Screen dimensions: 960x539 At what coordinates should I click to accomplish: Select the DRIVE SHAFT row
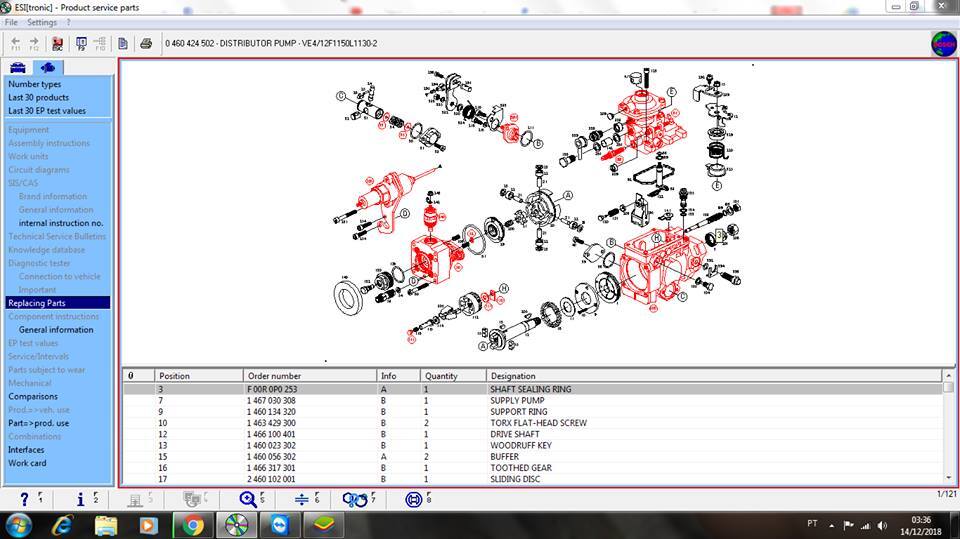pos(532,434)
